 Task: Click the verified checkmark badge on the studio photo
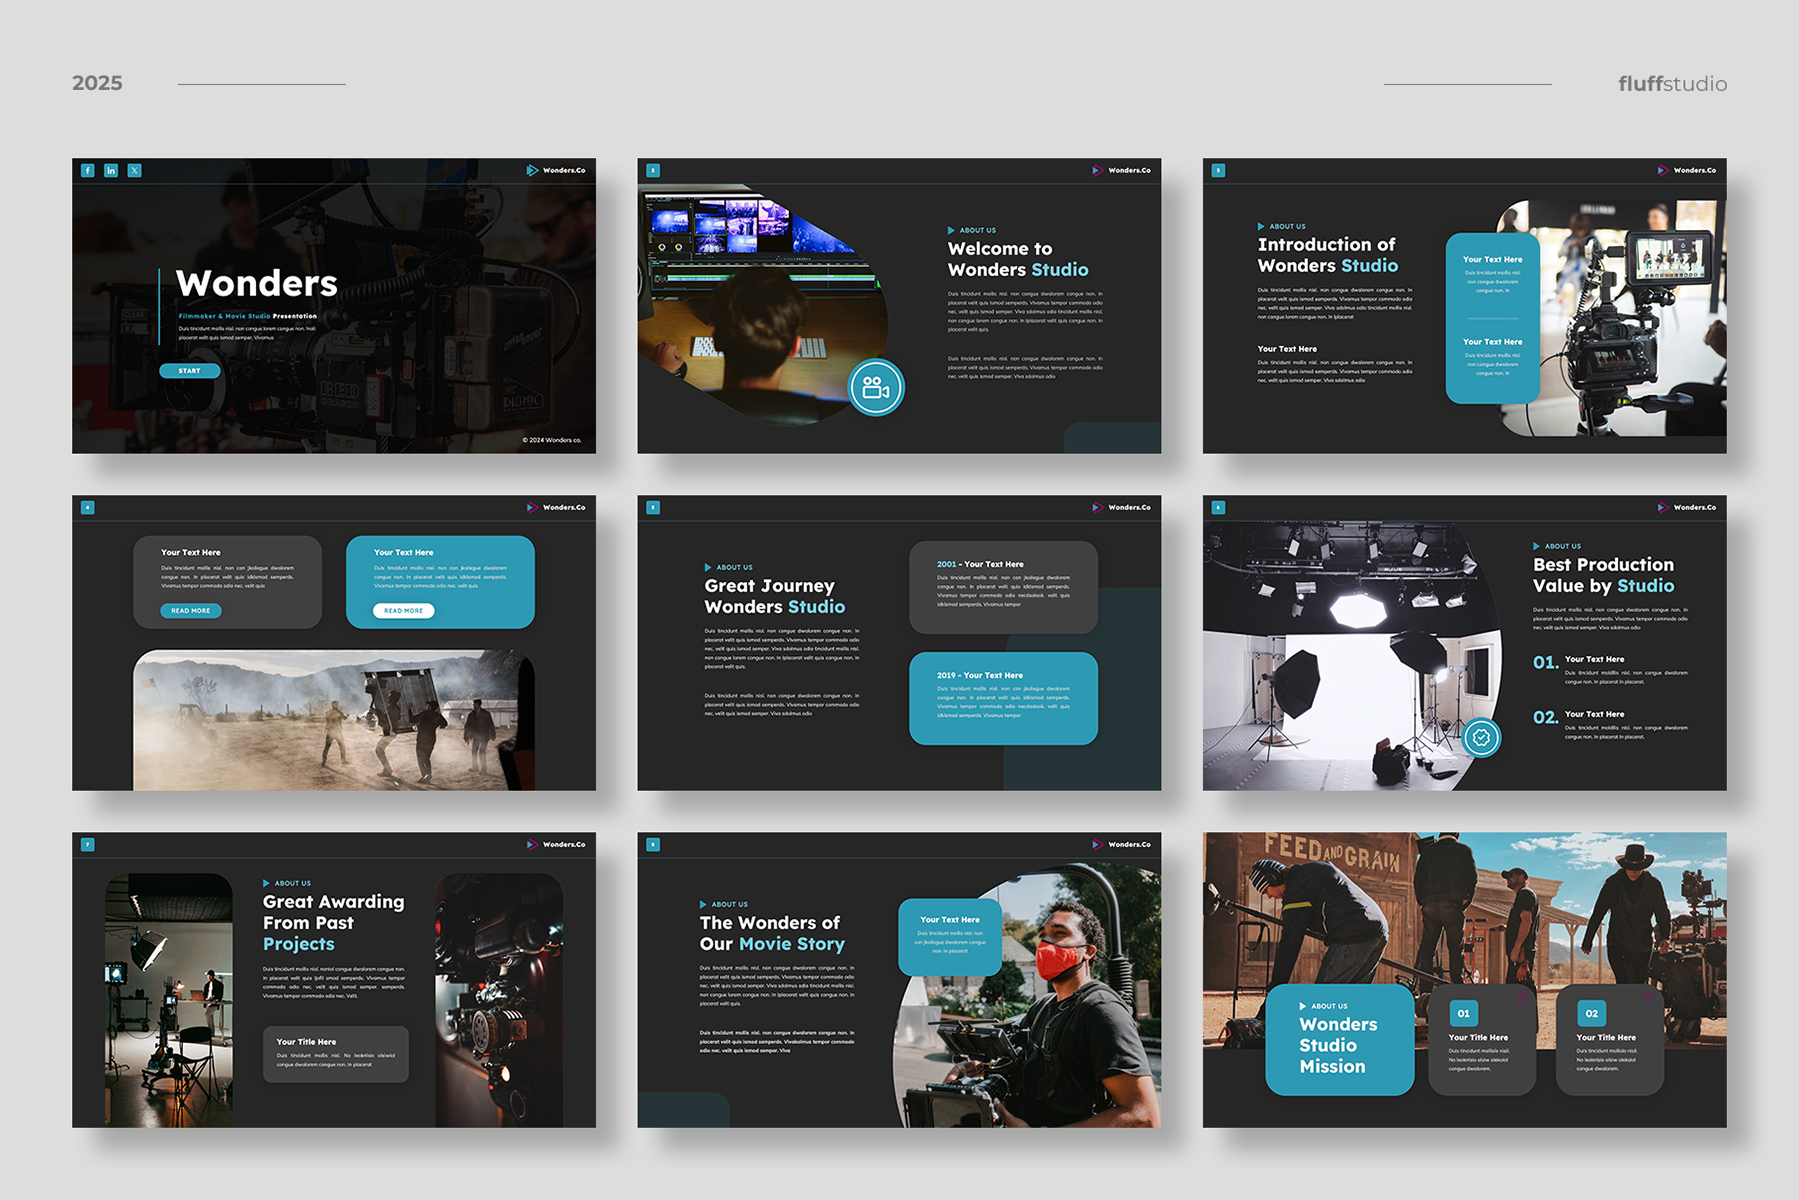point(1481,738)
